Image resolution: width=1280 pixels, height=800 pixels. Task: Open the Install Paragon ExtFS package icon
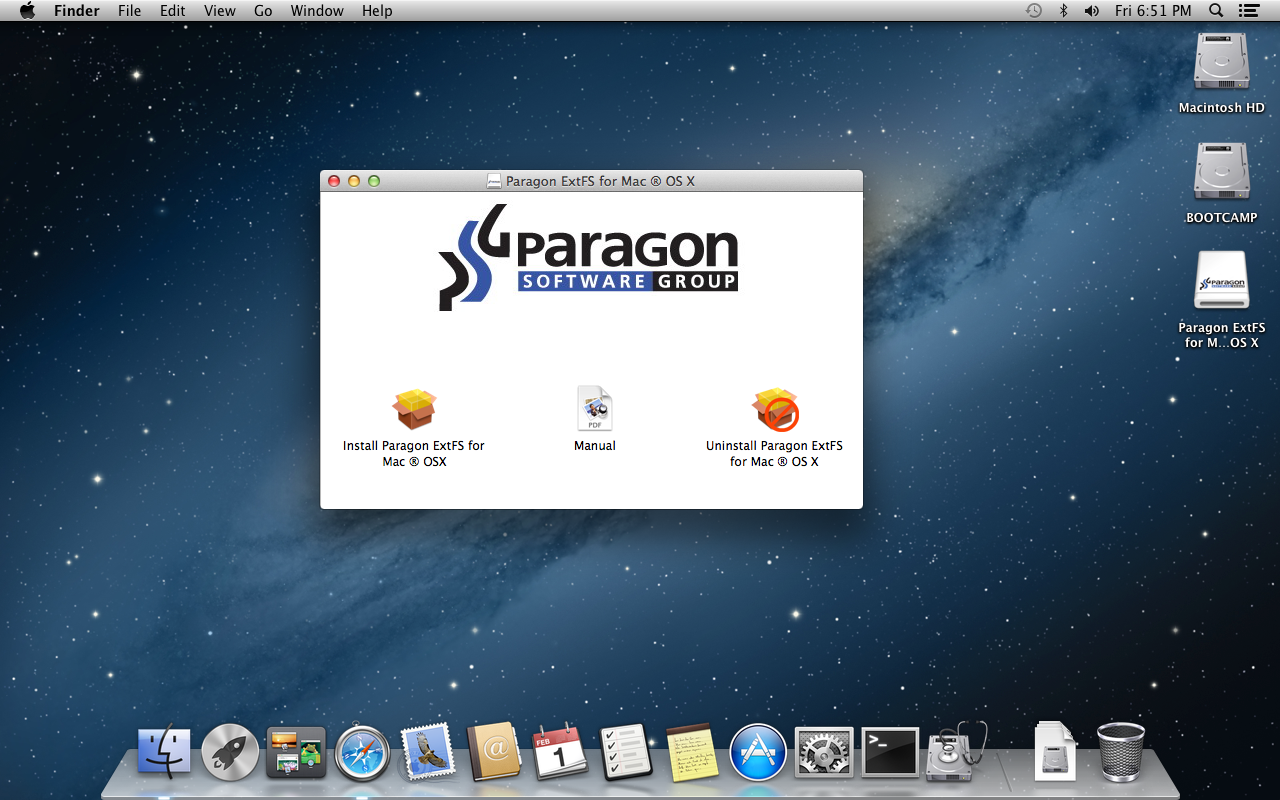tap(414, 409)
